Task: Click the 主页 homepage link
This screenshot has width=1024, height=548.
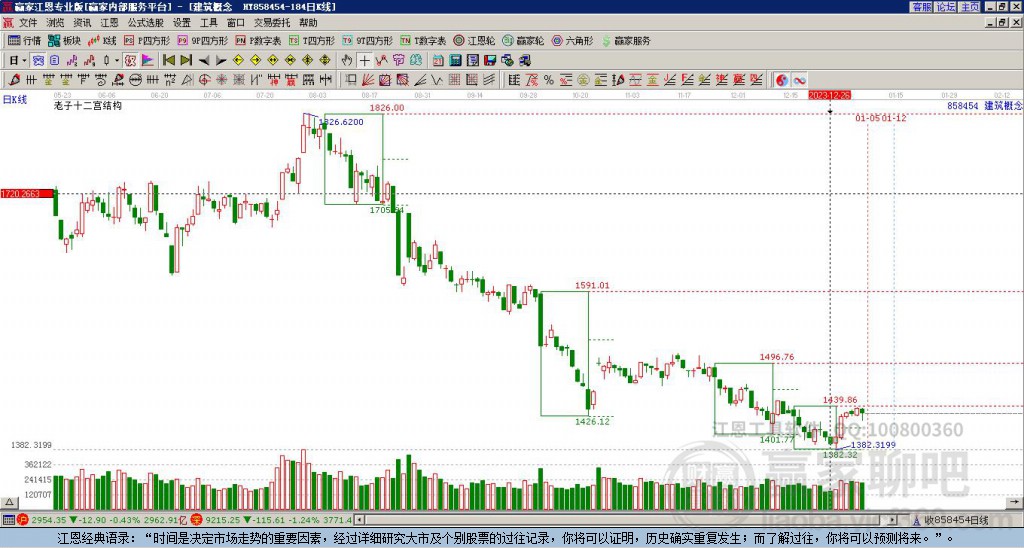Action: [x=969, y=7]
